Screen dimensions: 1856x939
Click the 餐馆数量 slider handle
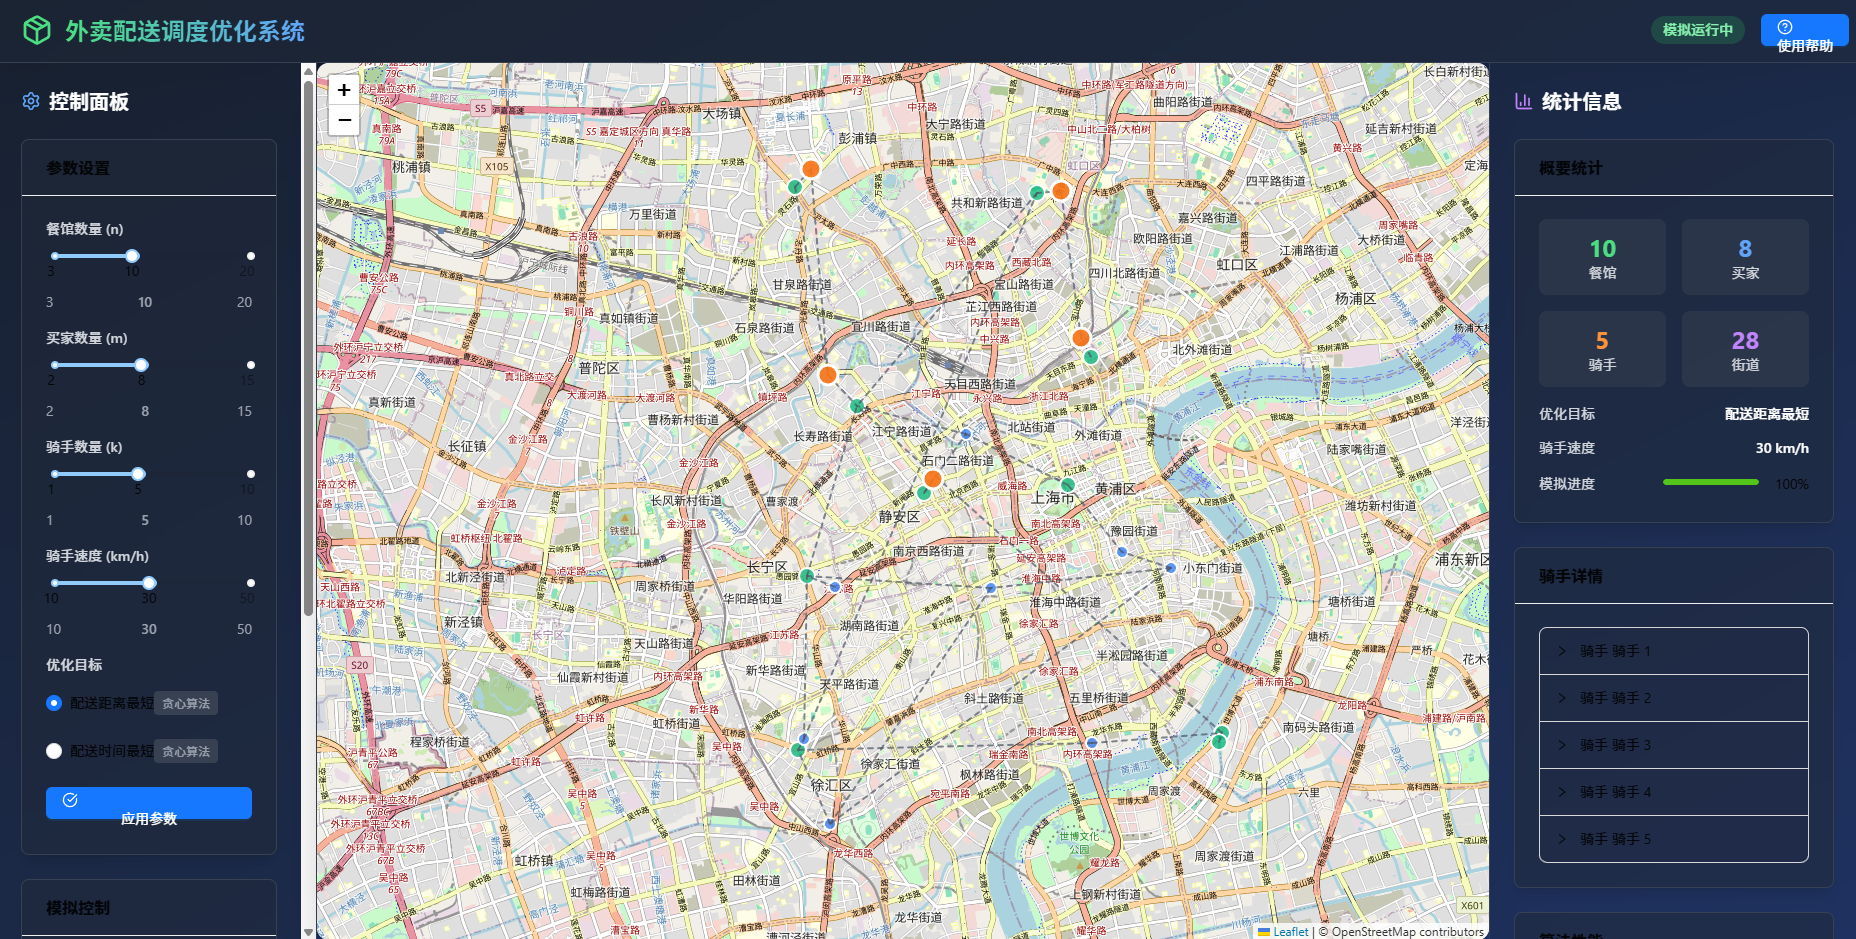(x=132, y=256)
